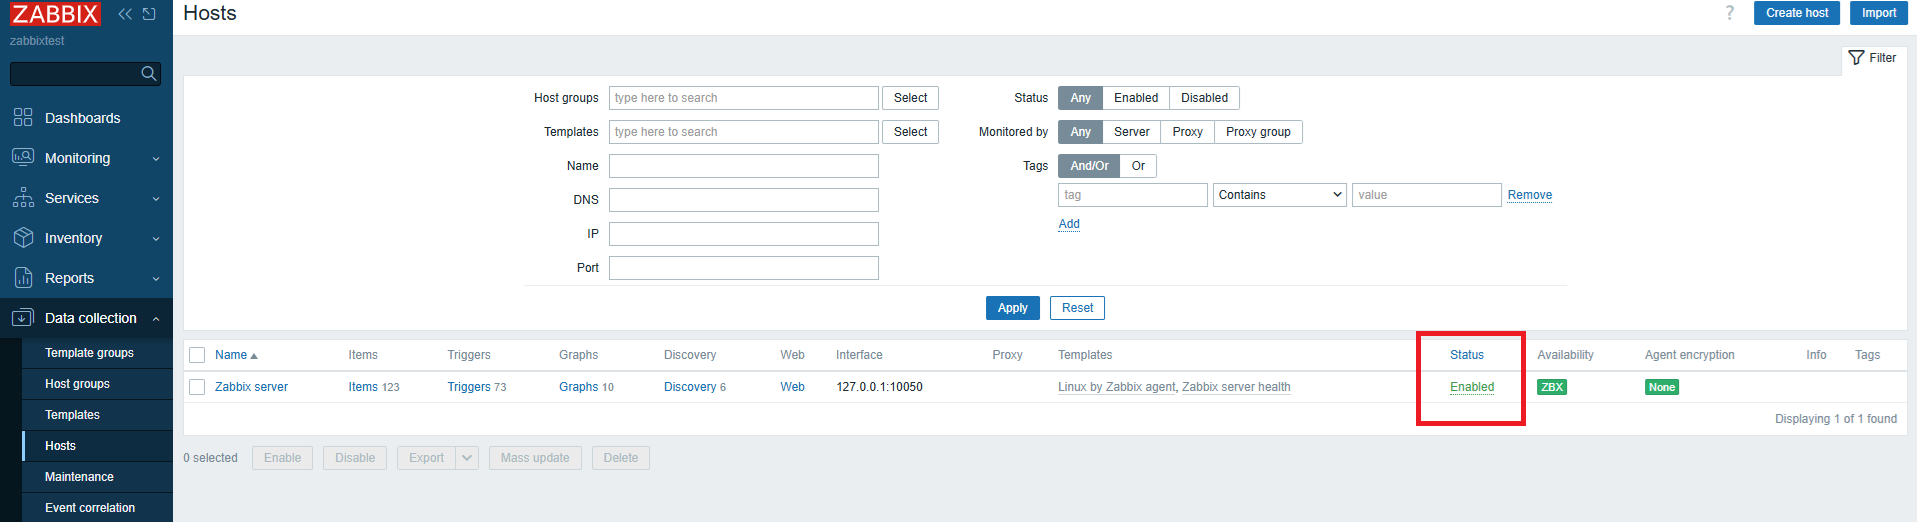Viewport: 1917px width, 522px height.
Task: Click the None encryption badge
Action: pos(1662,387)
